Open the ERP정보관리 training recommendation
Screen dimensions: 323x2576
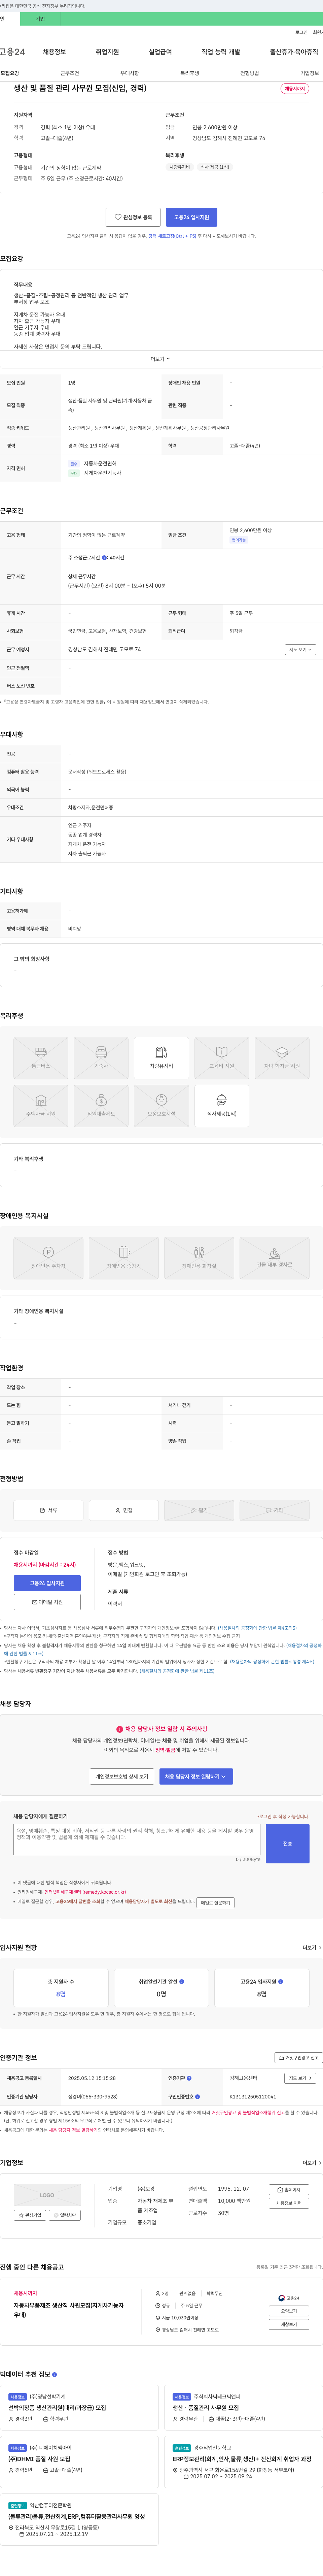pyautogui.click(x=242, y=2459)
